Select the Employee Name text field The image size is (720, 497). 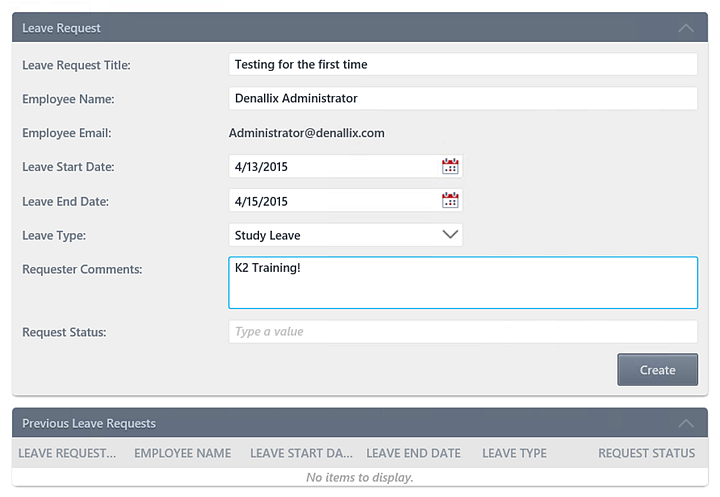click(463, 98)
